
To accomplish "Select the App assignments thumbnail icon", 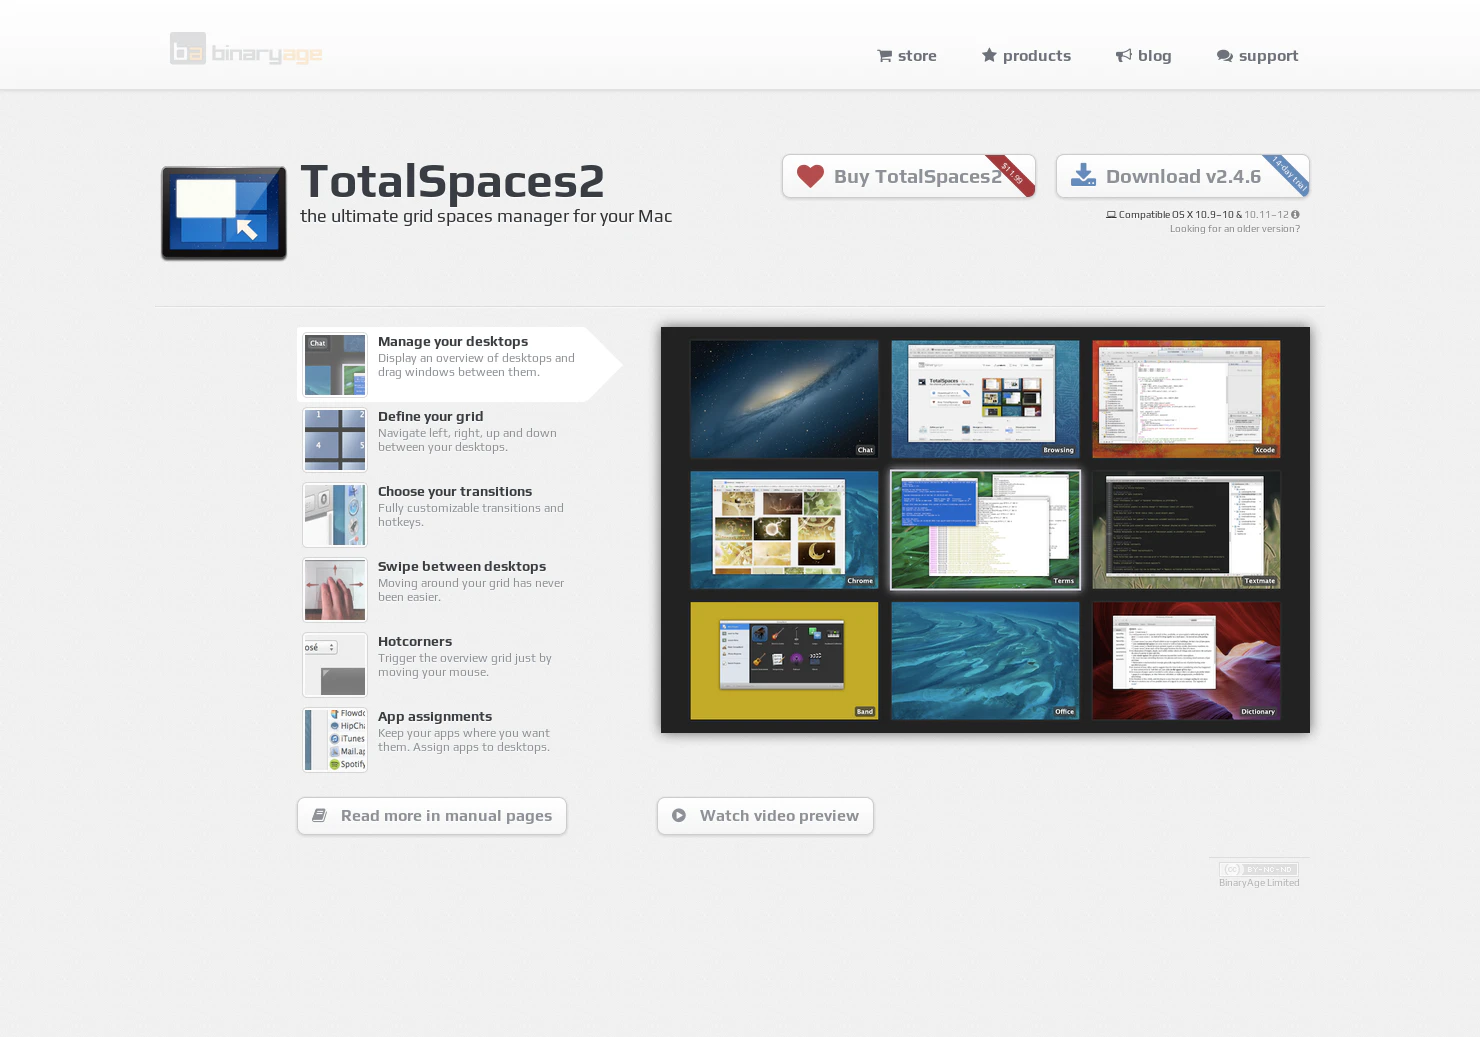I will pyautogui.click(x=335, y=740).
